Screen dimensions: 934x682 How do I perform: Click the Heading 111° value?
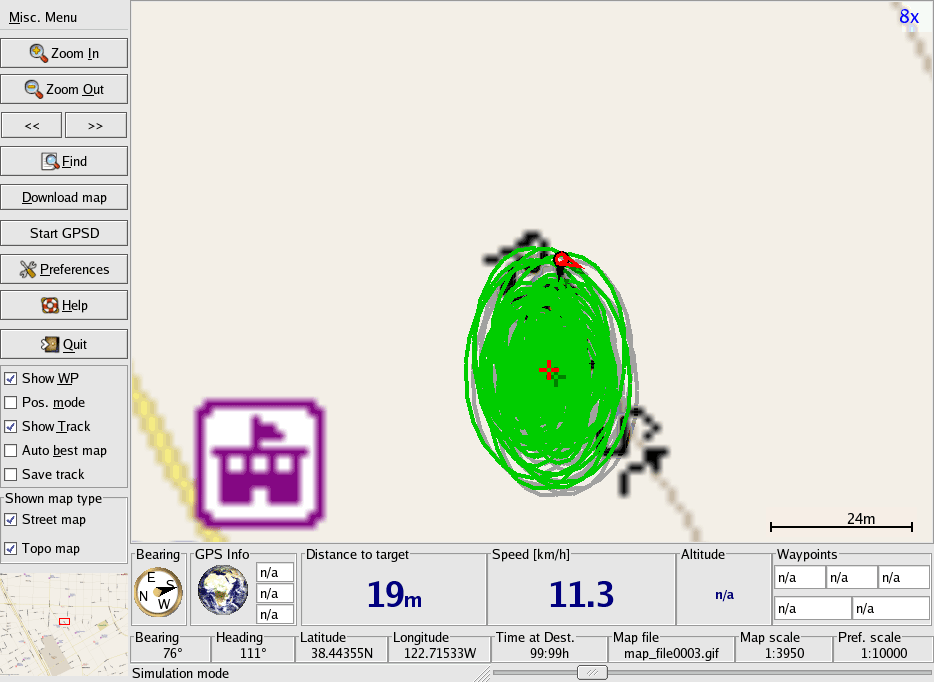click(x=253, y=653)
